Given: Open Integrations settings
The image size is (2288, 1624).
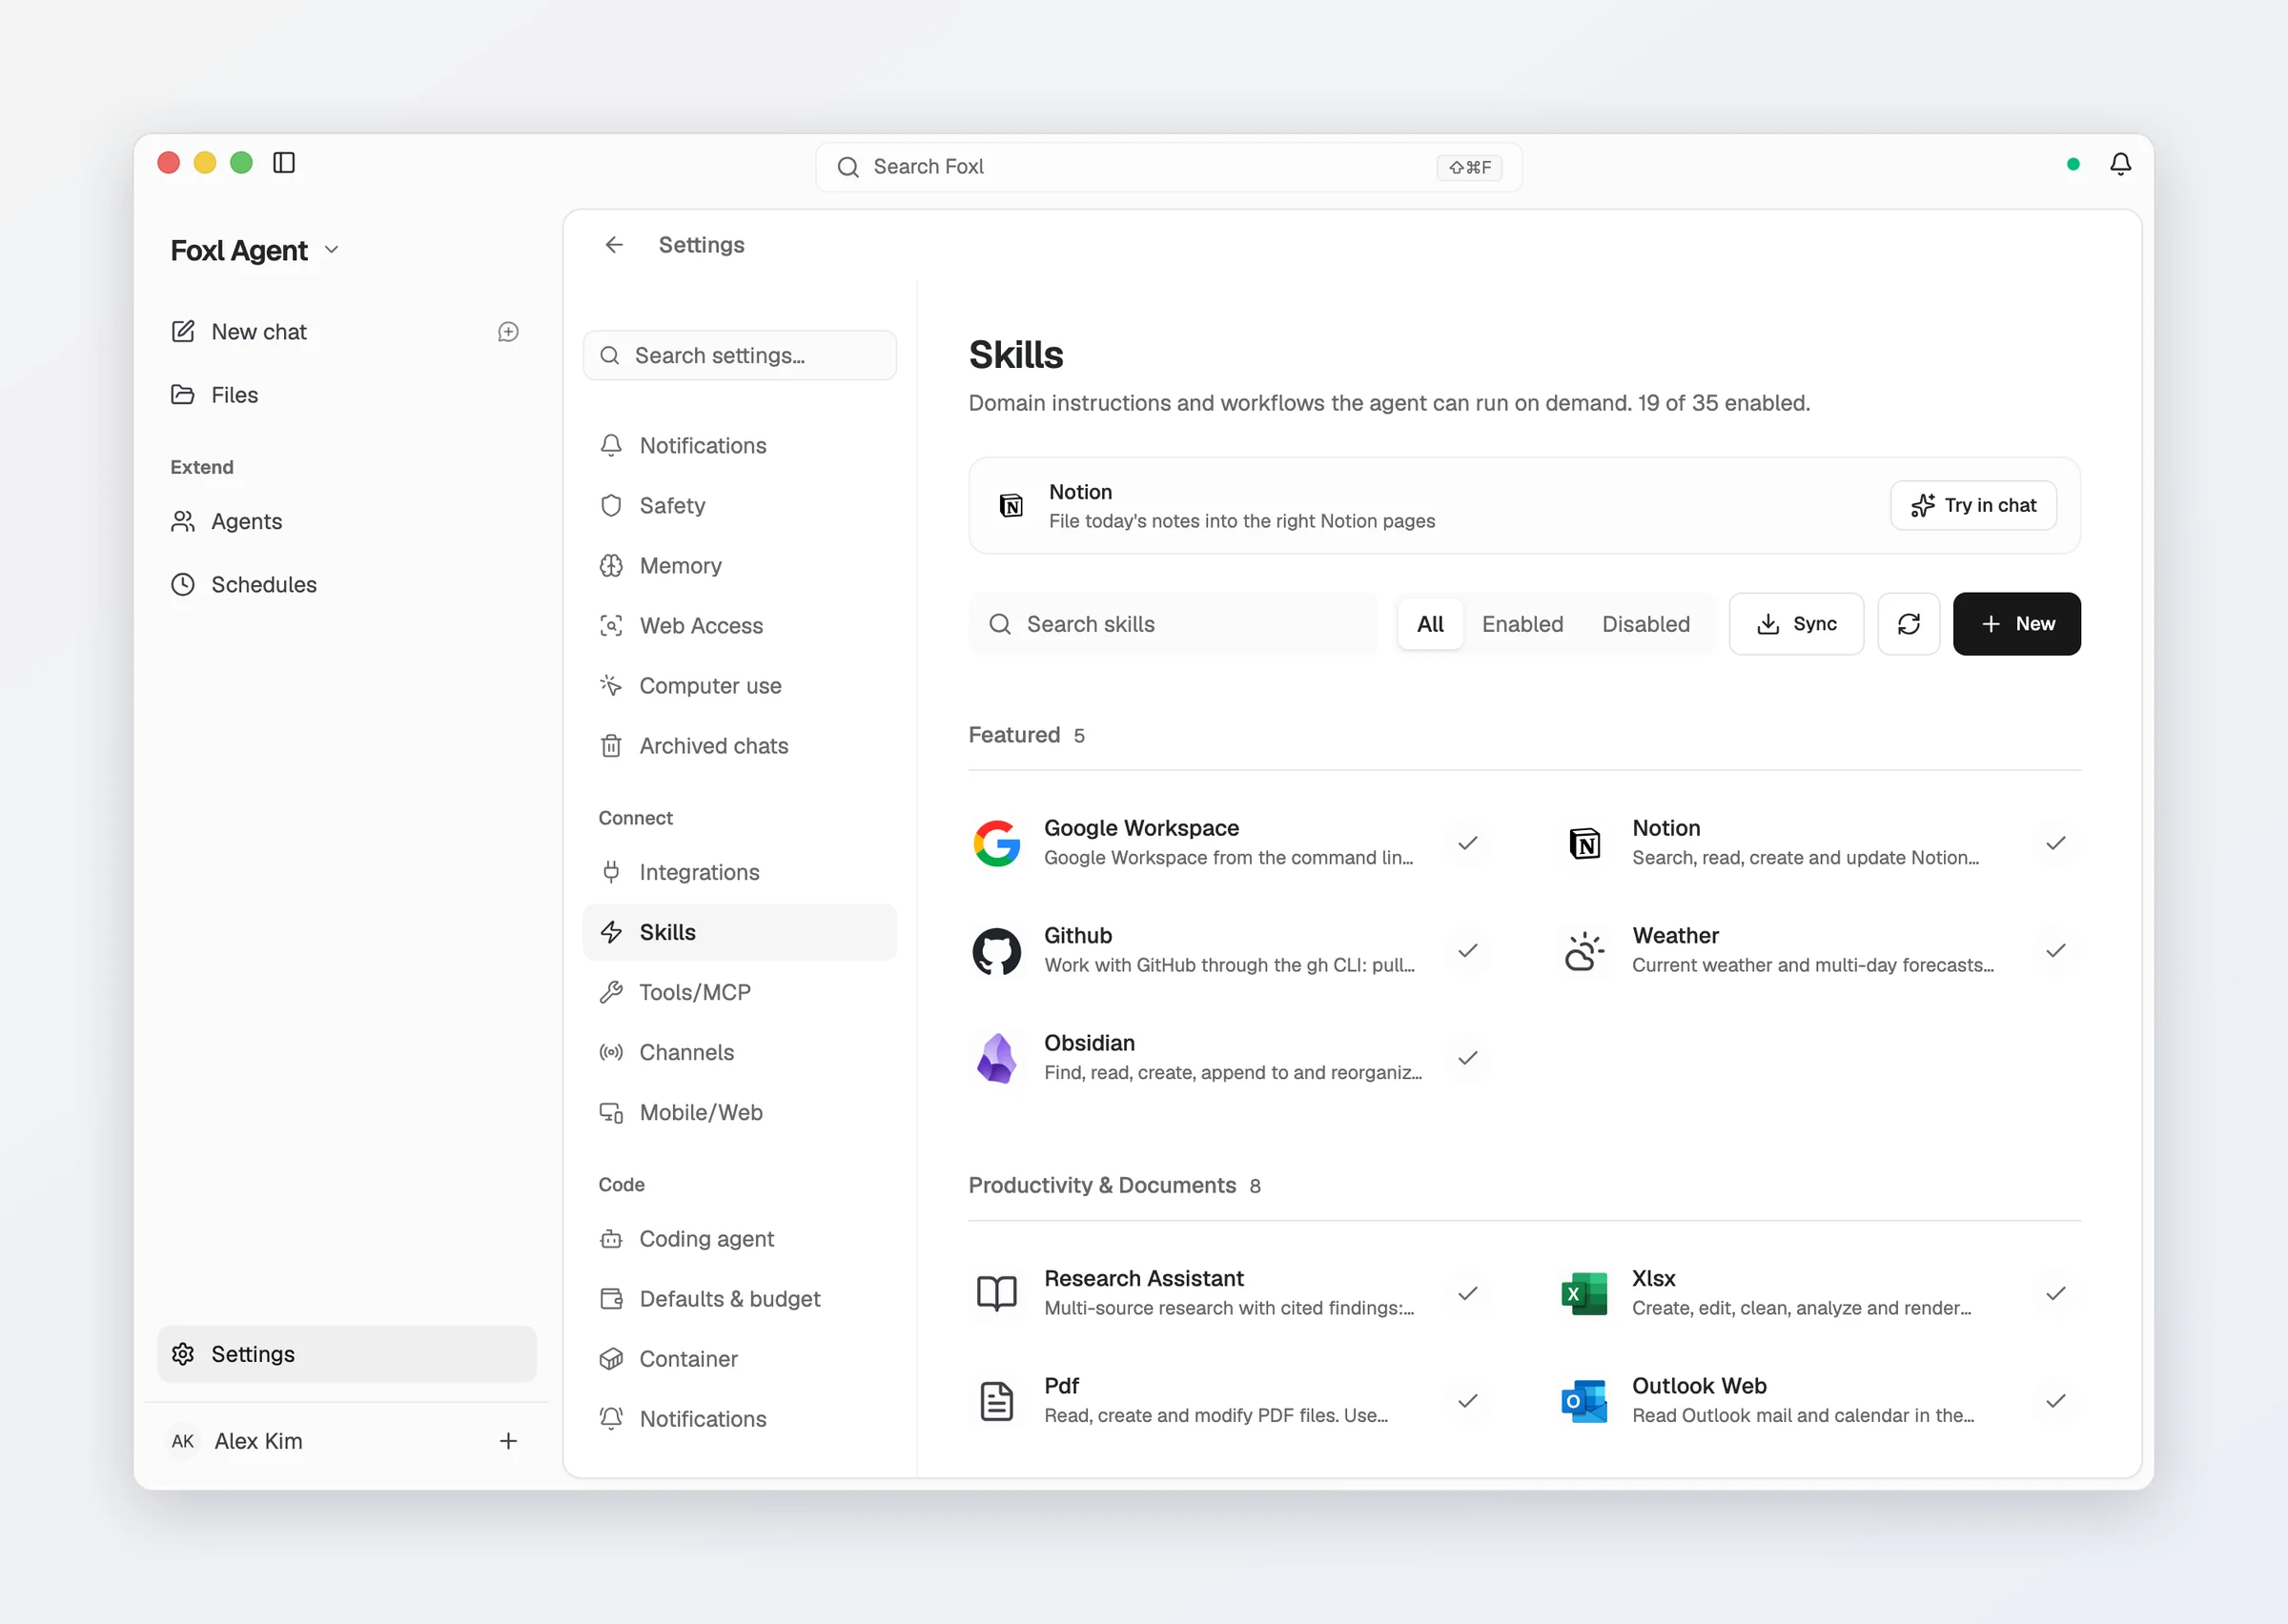Looking at the screenshot, I should point(739,872).
